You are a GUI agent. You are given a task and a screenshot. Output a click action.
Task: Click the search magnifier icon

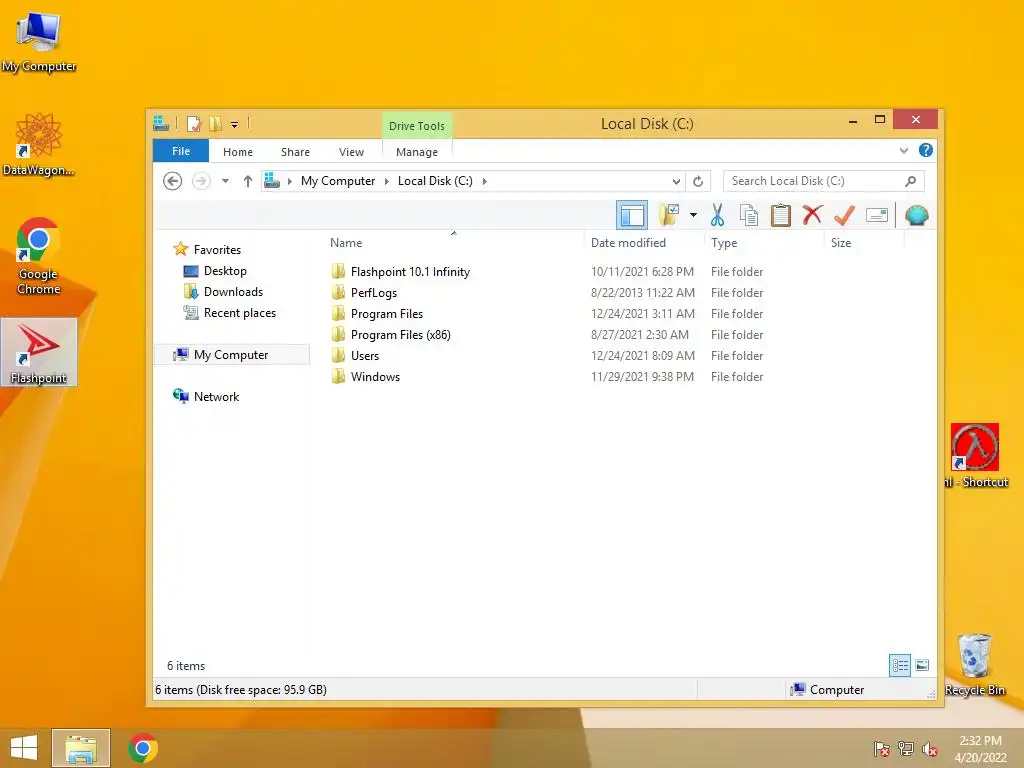[911, 181]
